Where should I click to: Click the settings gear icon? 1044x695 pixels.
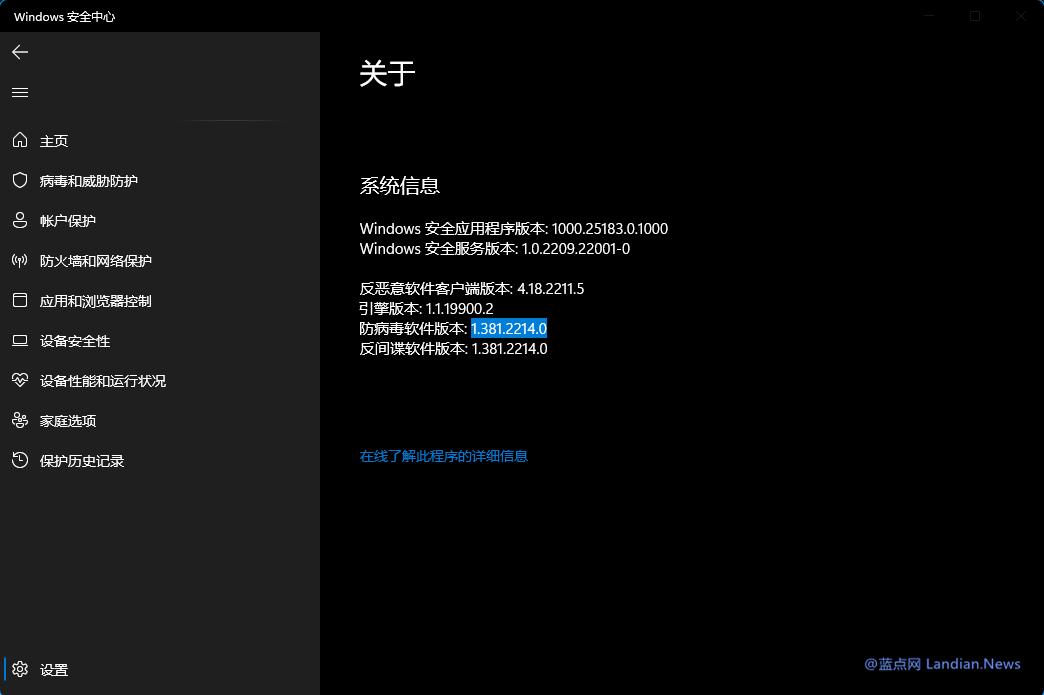point(20,669)
